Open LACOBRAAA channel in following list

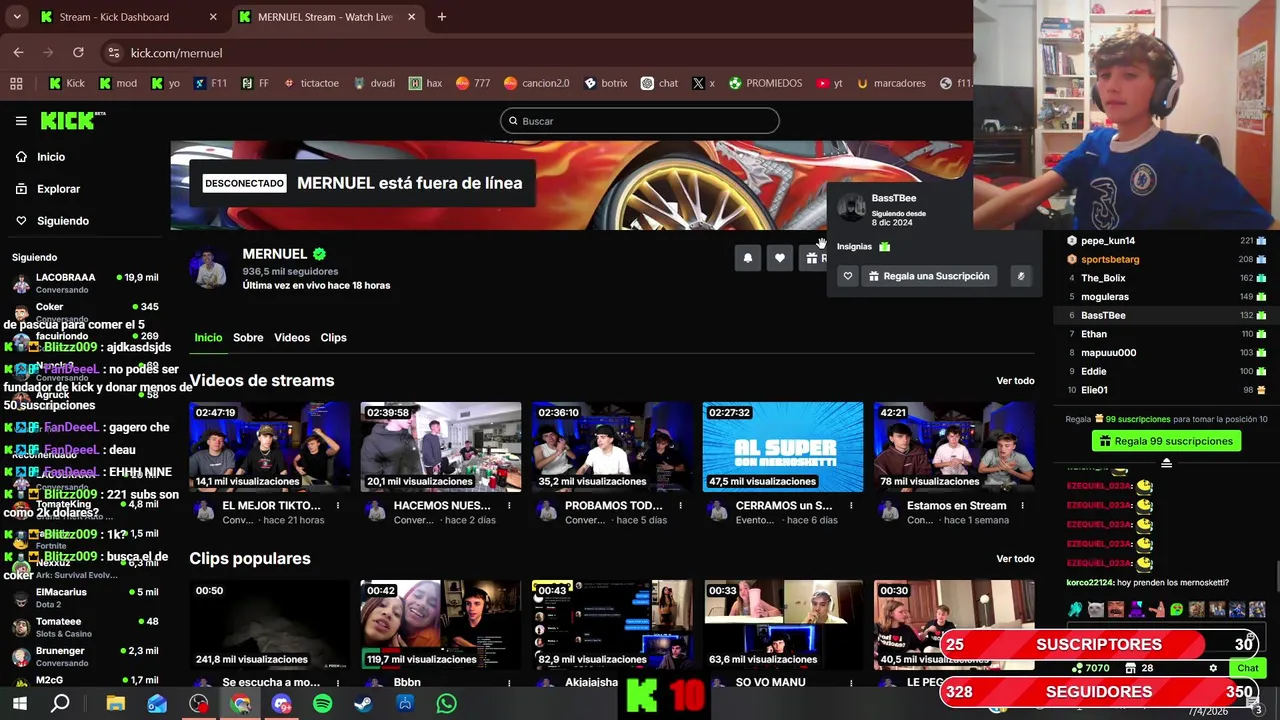click(85, 283)
